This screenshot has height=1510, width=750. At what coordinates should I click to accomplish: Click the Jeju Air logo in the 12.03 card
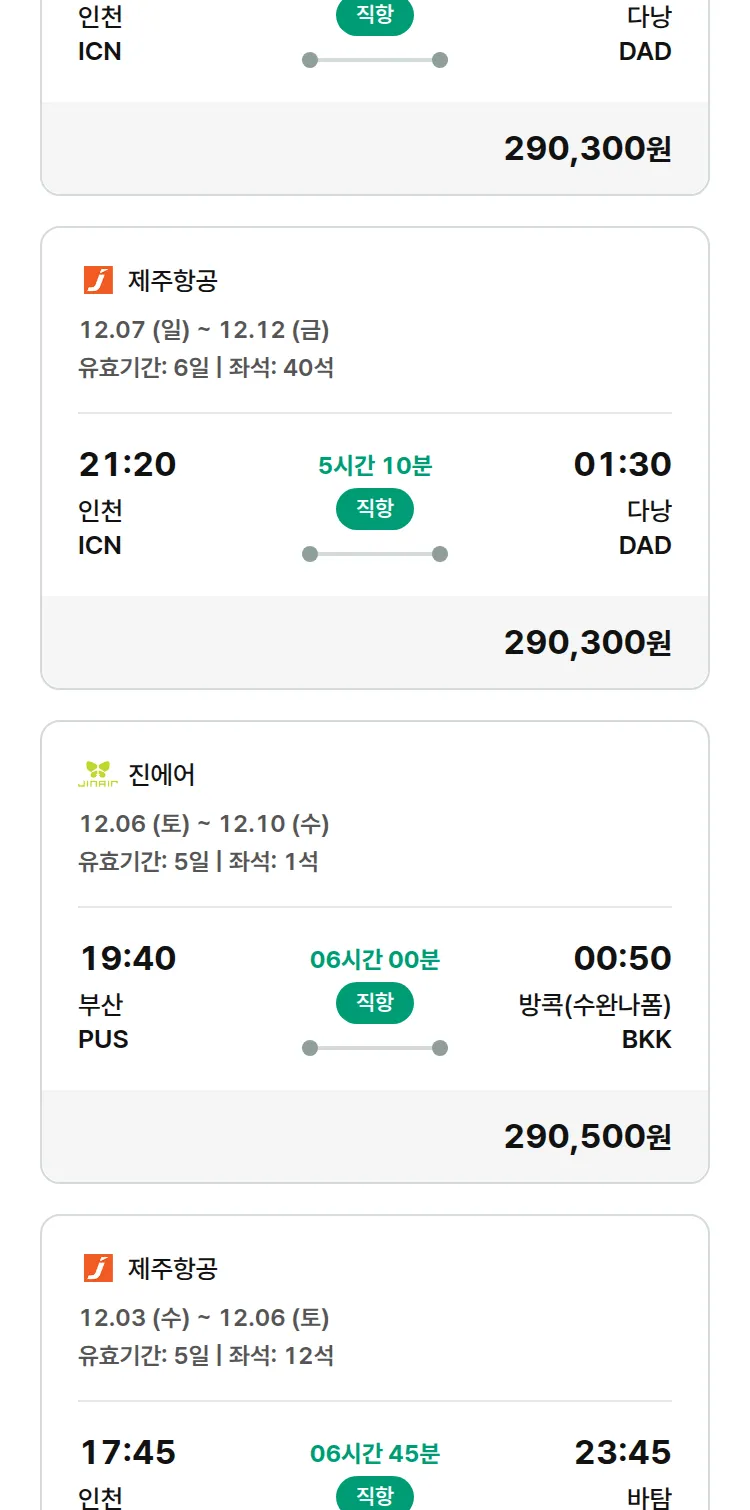98,1269
